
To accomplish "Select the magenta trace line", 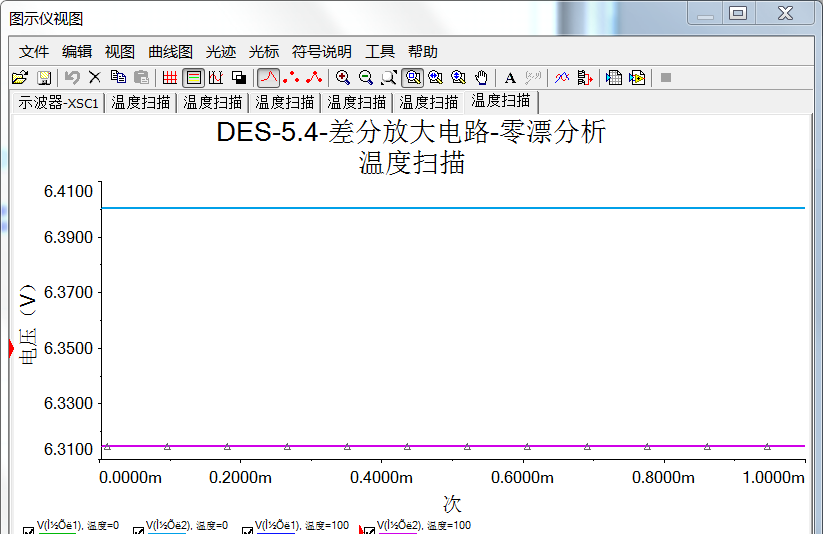I will 452,446.
